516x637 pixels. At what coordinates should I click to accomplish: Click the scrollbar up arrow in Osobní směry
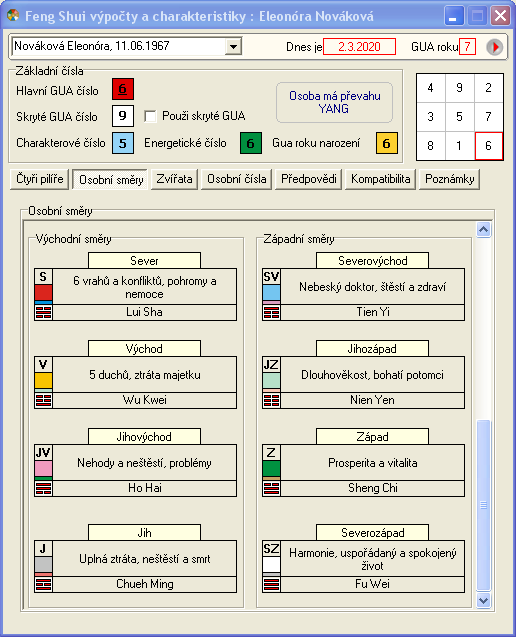click(x=483, y=230)
